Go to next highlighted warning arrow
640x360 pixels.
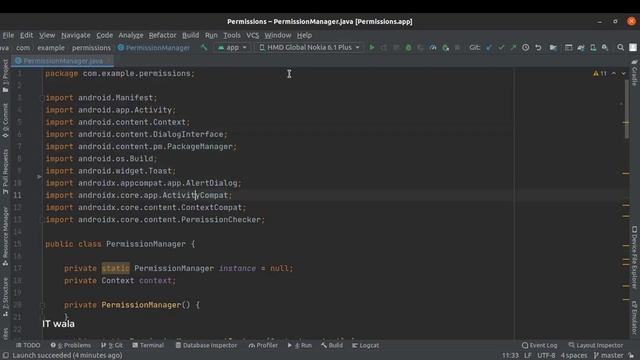click(623, 73)
